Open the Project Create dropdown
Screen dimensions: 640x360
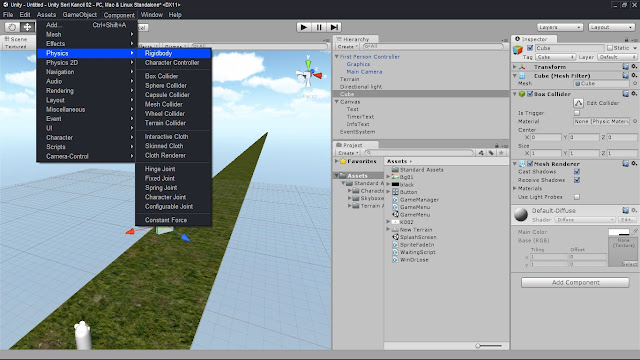[348, 153]
